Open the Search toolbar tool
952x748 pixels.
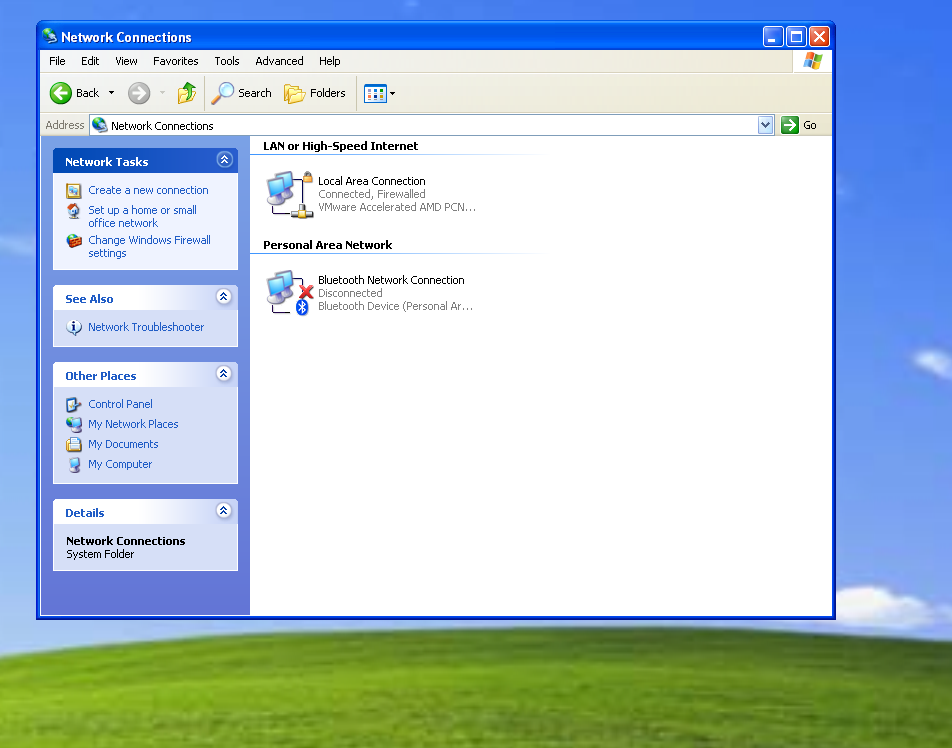[241, 93]
